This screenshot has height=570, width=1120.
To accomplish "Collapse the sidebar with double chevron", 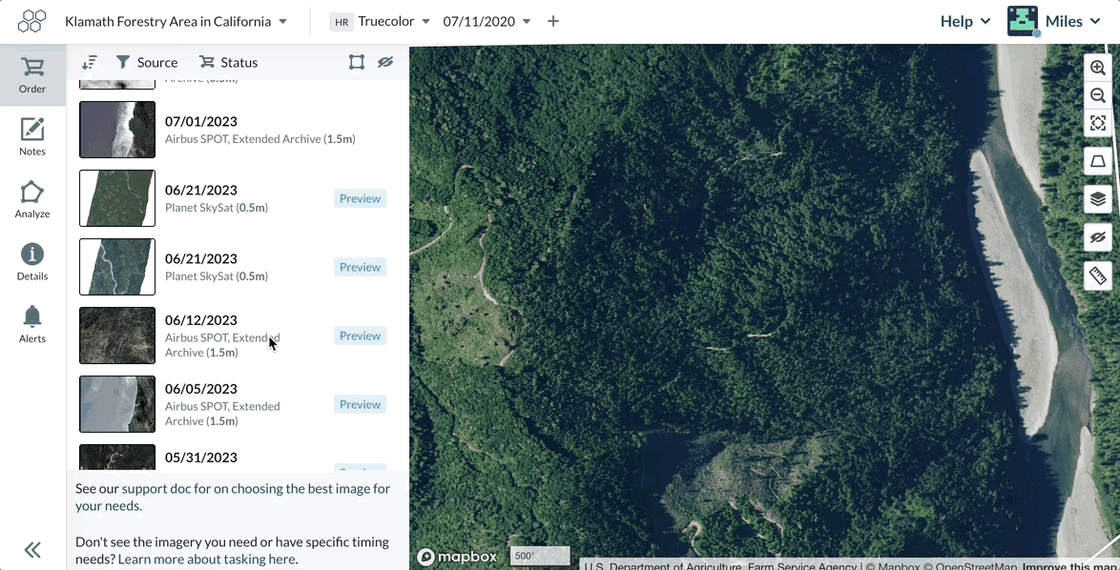I will pyautogui.click(x=32, y=549).
